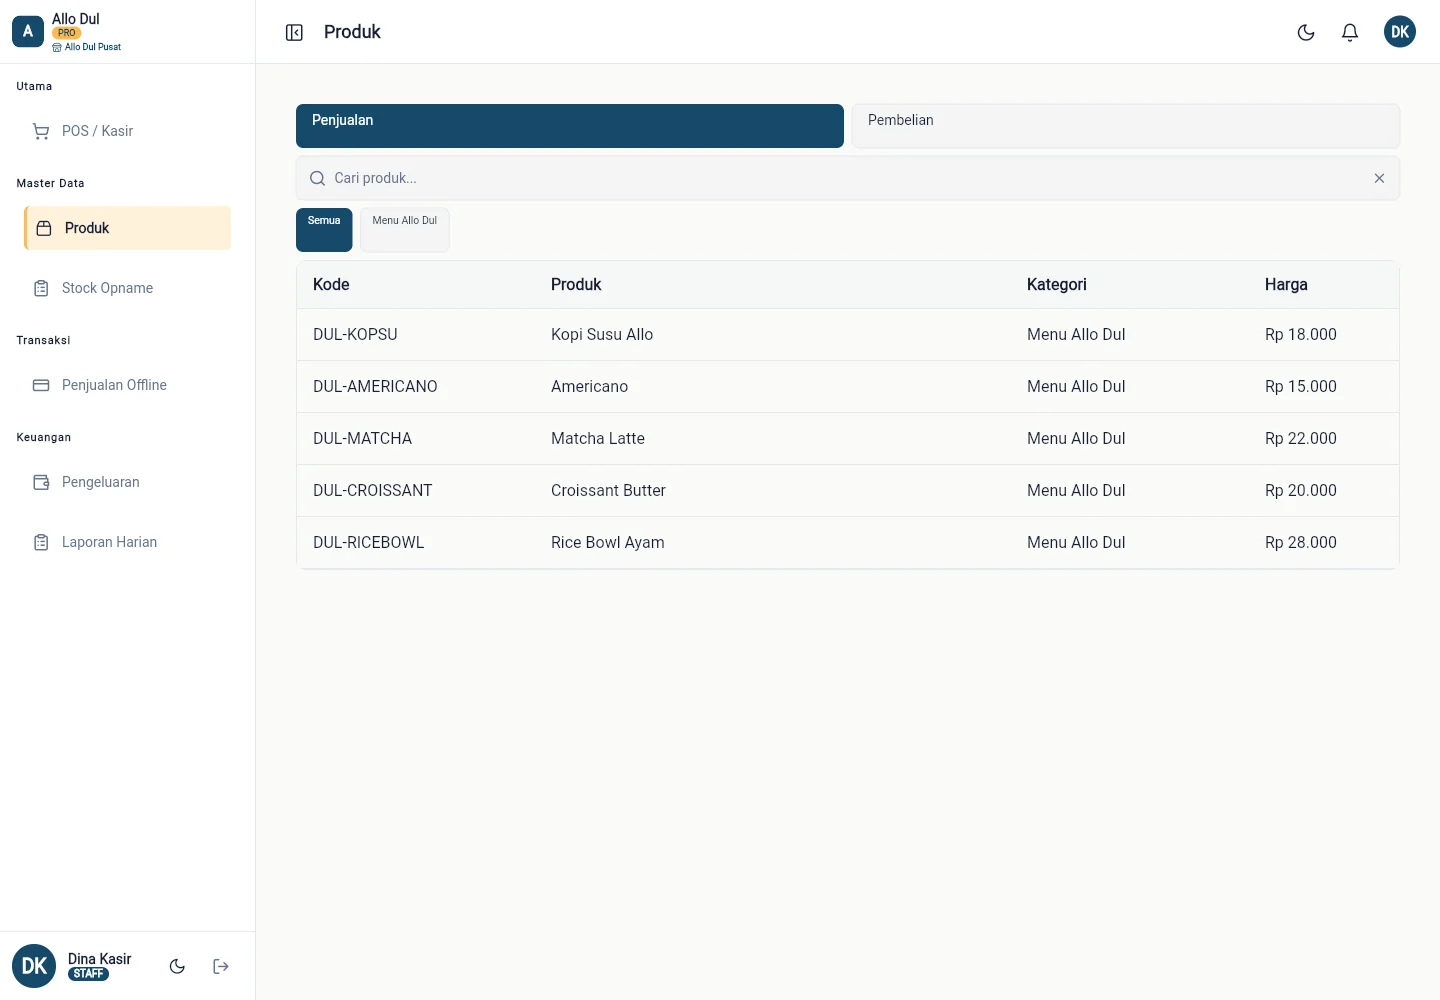Select the DUL-KOPSU code cell

[x=355, y=335]
